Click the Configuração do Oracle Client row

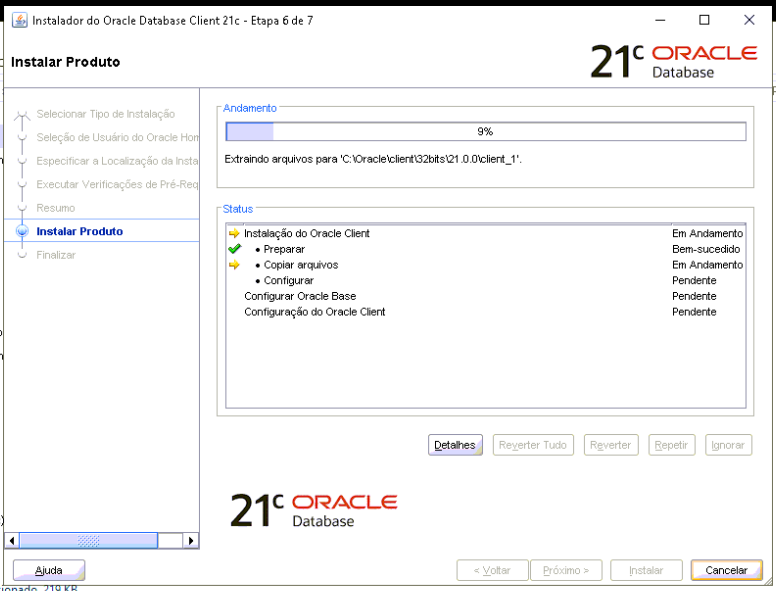point(485,312)
